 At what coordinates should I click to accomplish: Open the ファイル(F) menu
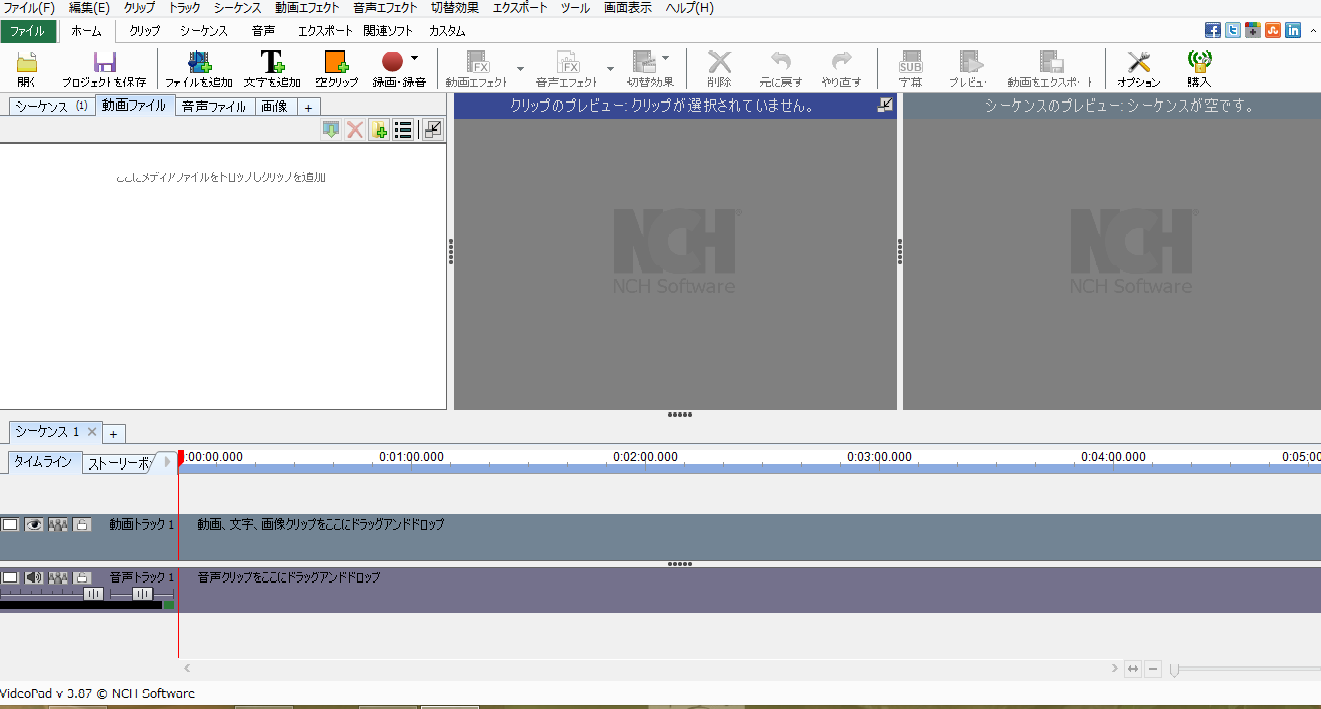[x=27, y=8]
